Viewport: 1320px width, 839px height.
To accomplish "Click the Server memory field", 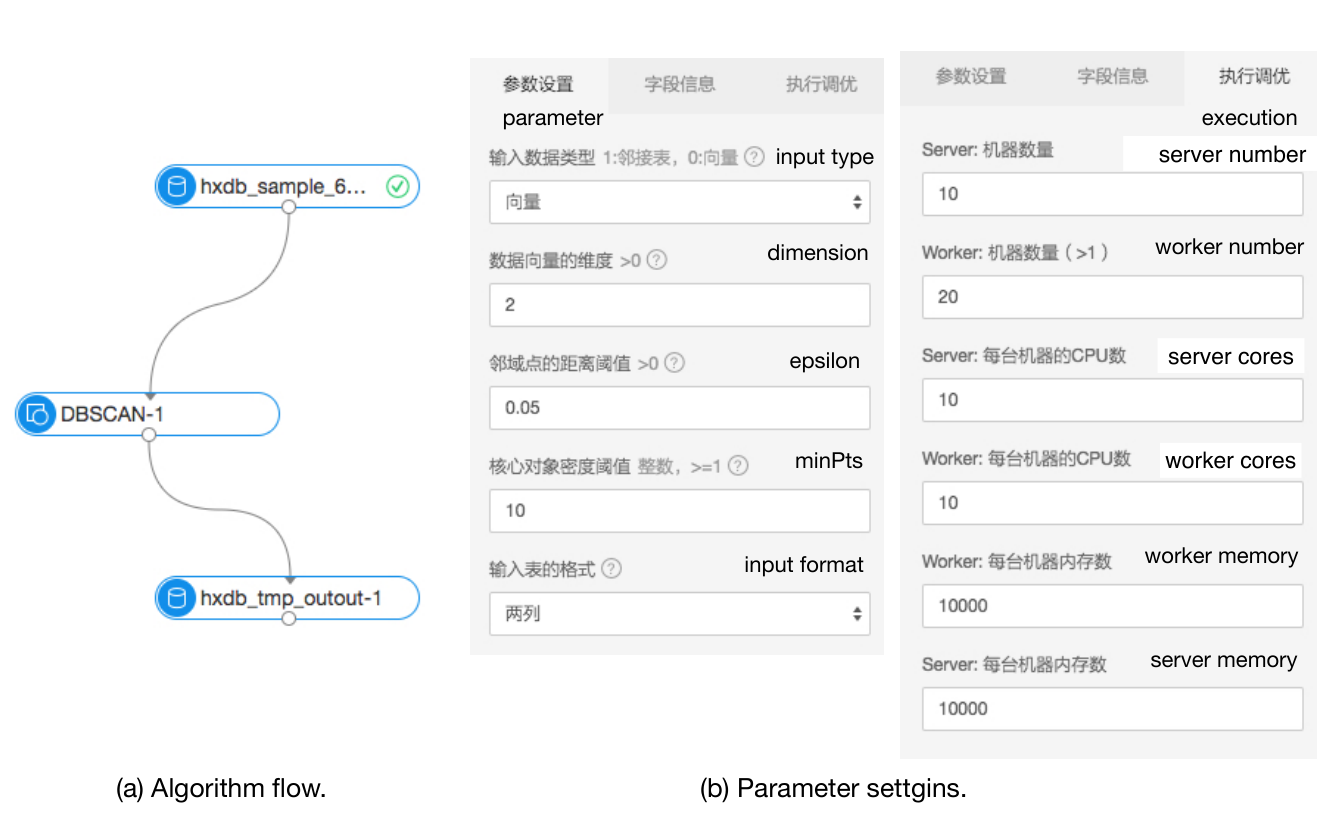I will [1112, 709].
